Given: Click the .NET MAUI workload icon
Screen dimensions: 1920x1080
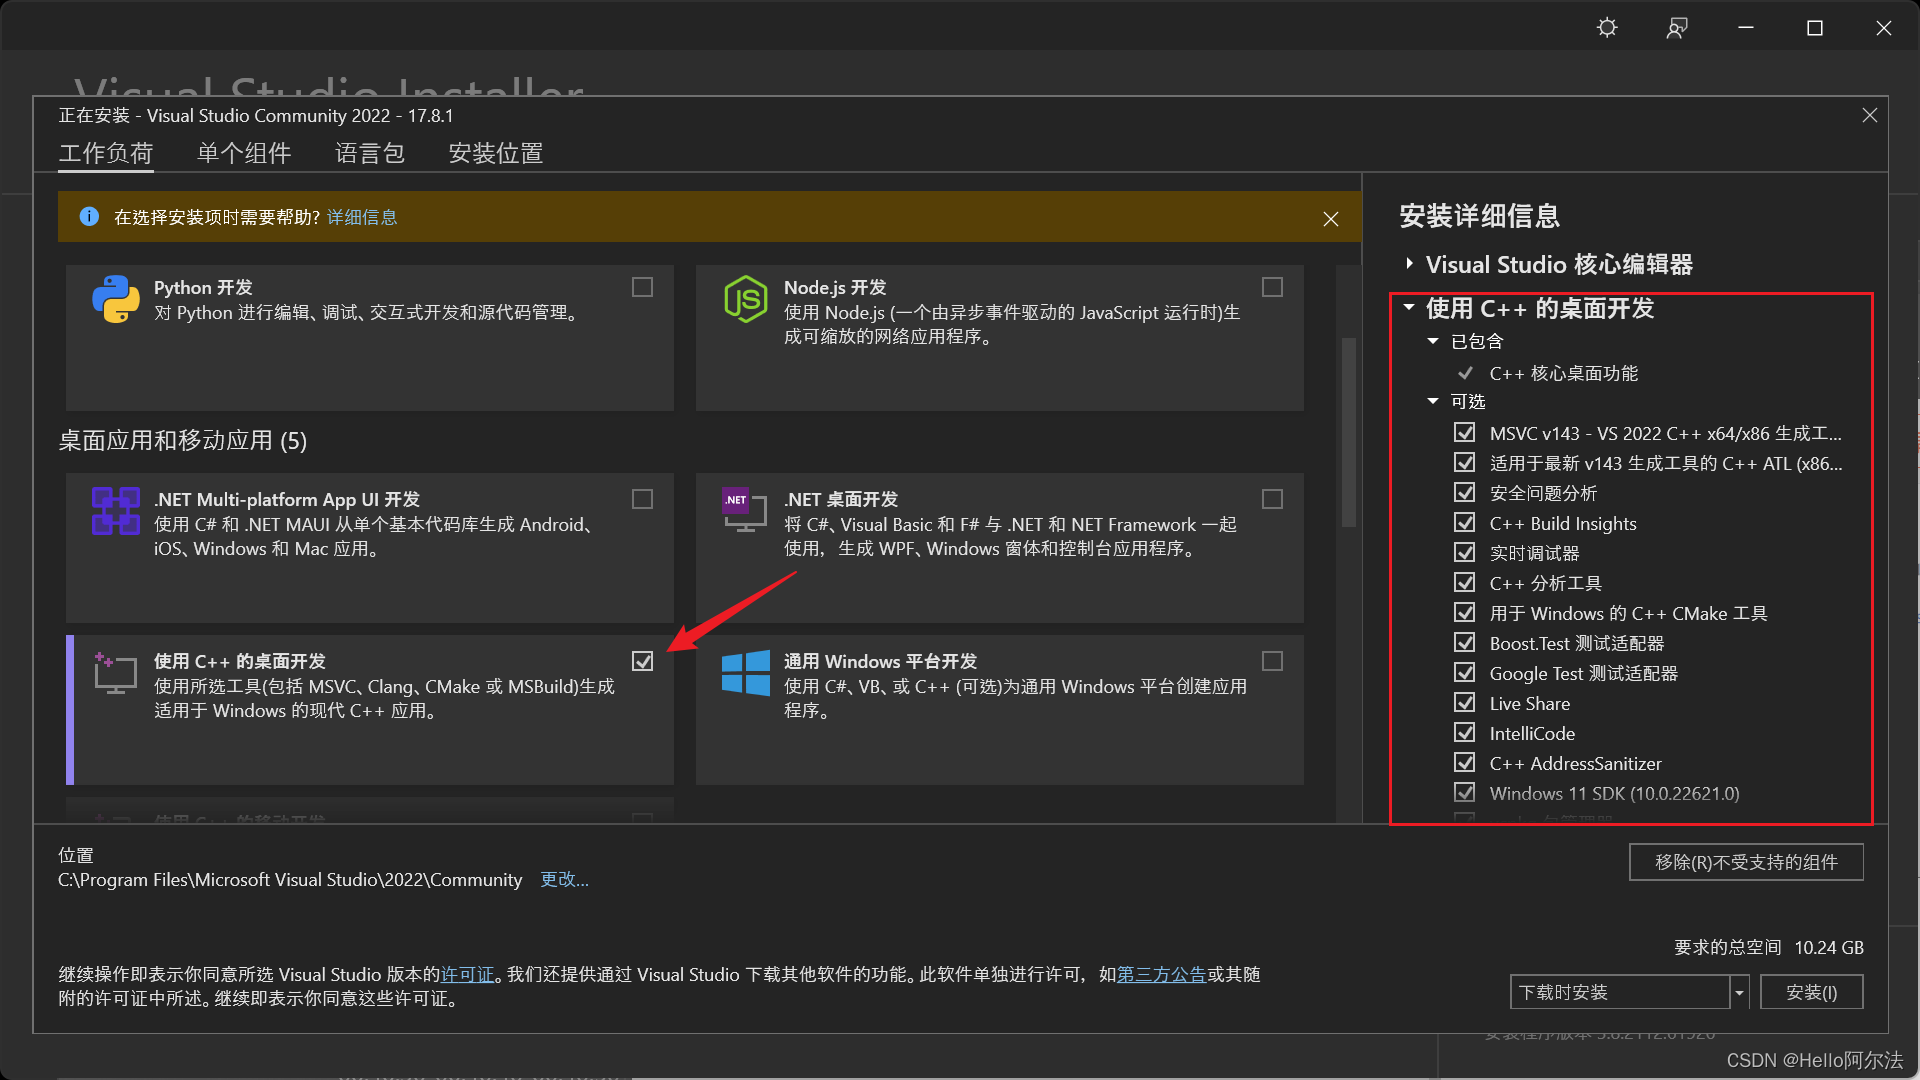Looking at the screenshot, I should [x=116, y=511].
